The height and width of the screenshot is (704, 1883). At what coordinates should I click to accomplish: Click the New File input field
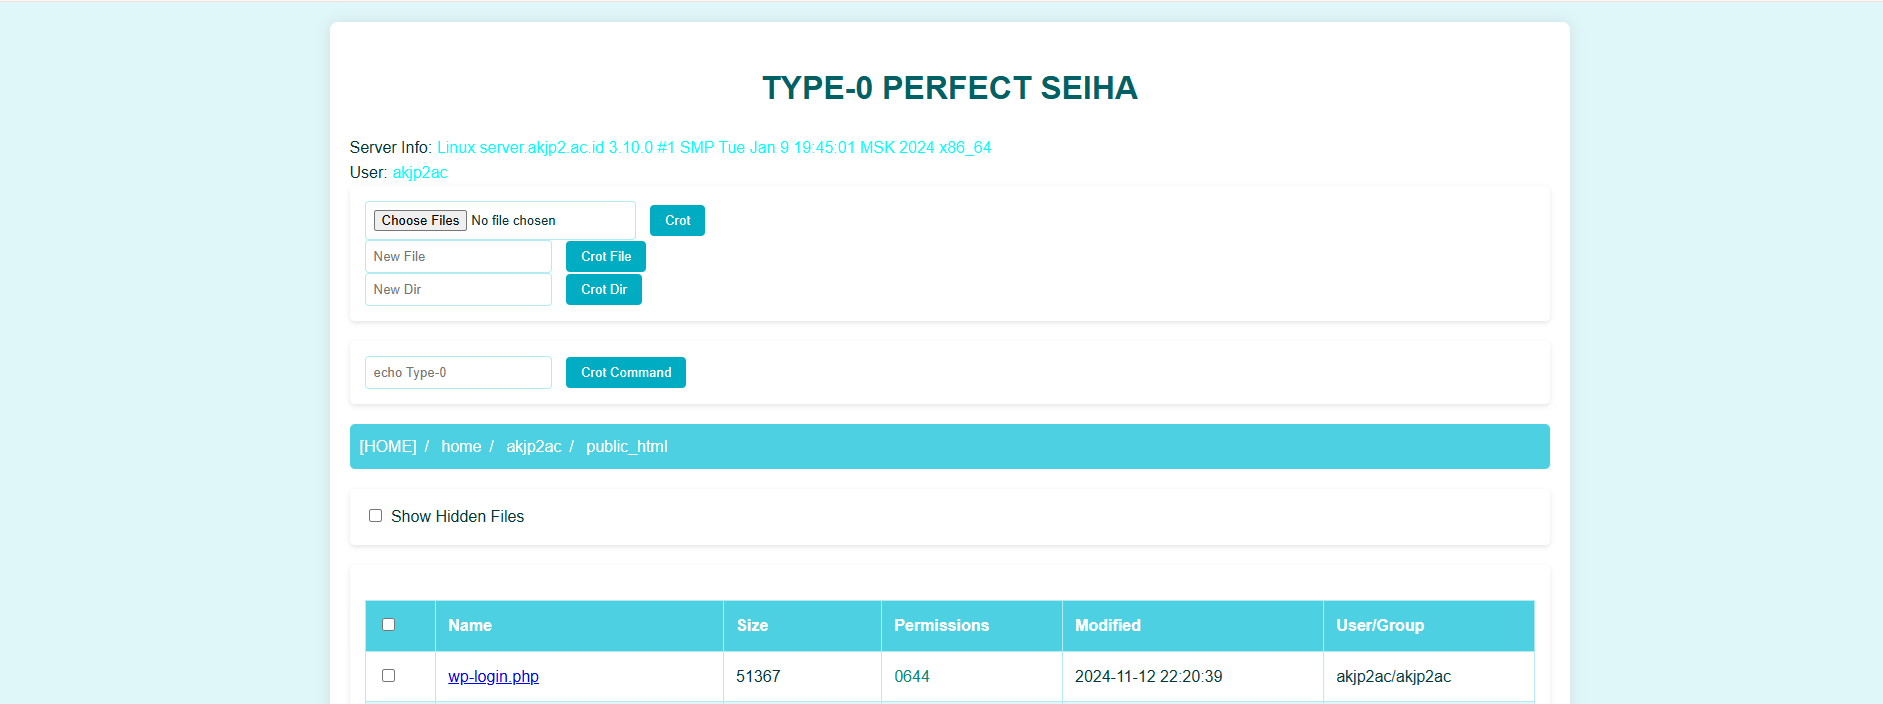[x=458, y=257]
